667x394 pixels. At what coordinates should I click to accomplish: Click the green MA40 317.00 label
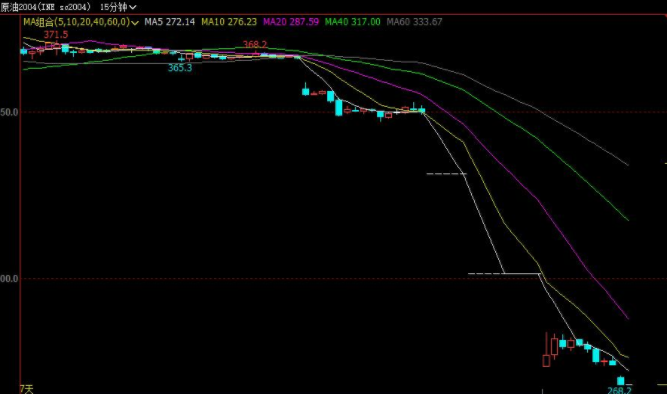point(352,22)
